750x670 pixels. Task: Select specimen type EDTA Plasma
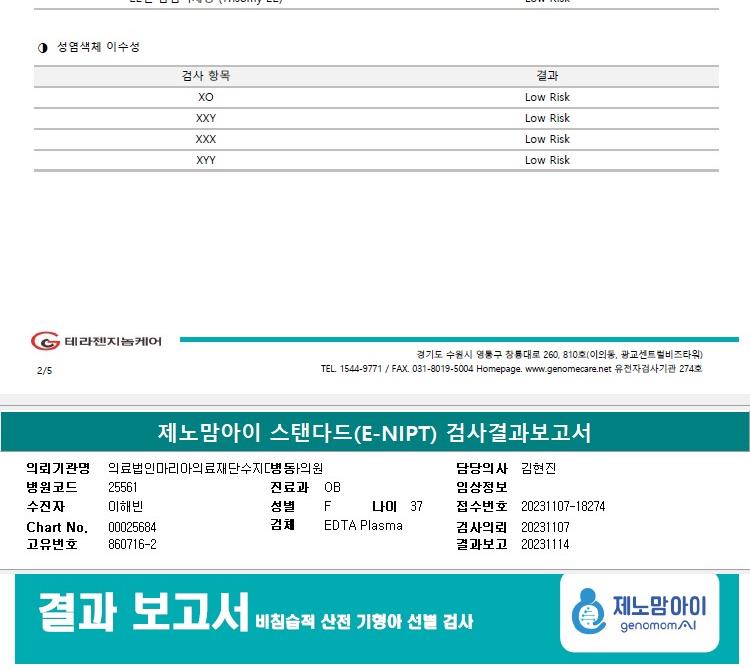coord(363,526)
